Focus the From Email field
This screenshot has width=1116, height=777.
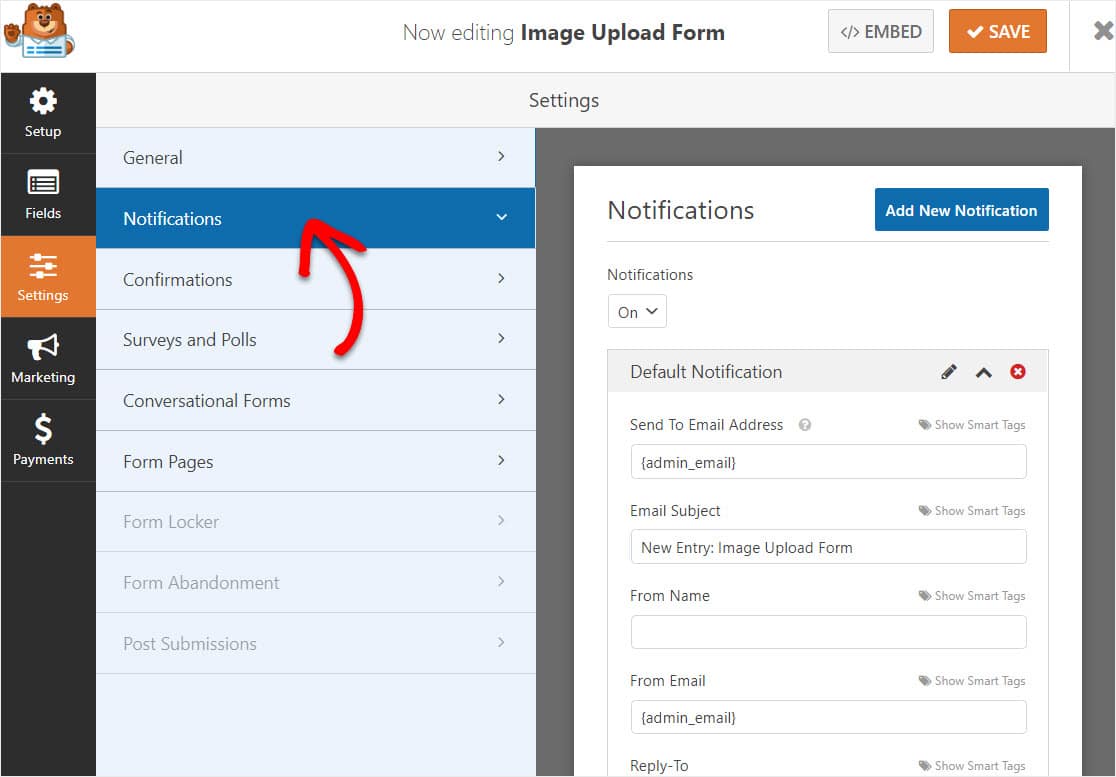tap(828, 717)
